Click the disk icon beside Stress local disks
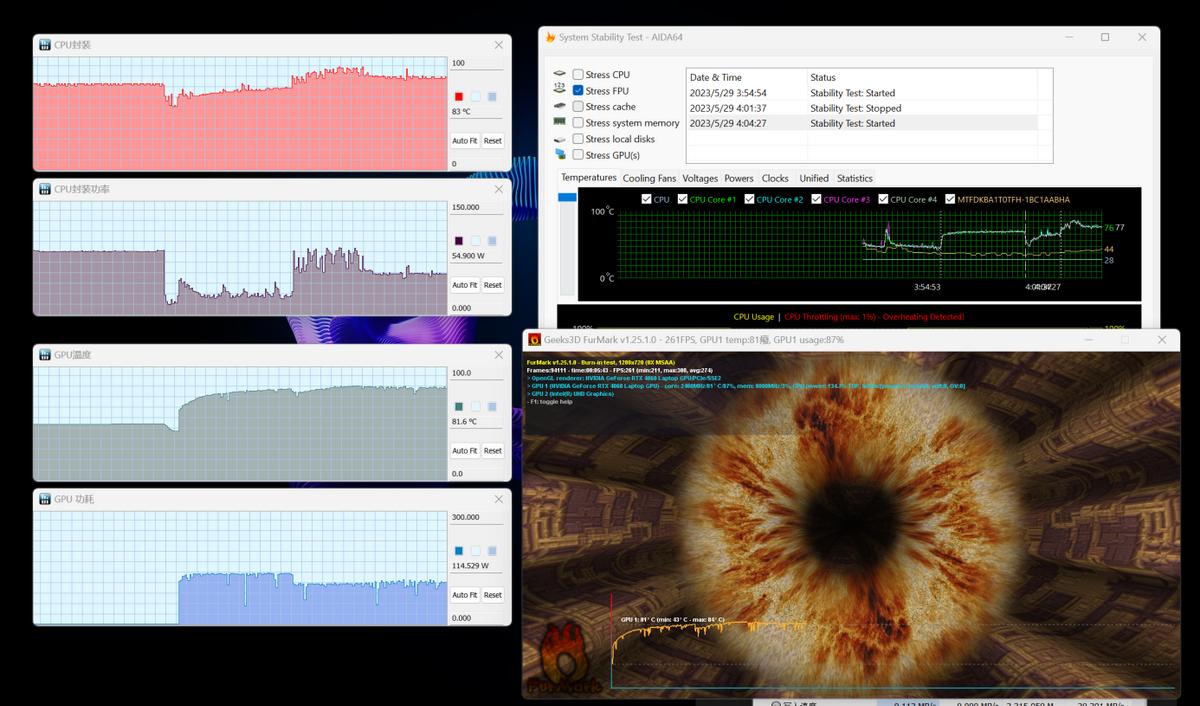The height and width of the screenshot is (706, 1200). coord(560,139)
